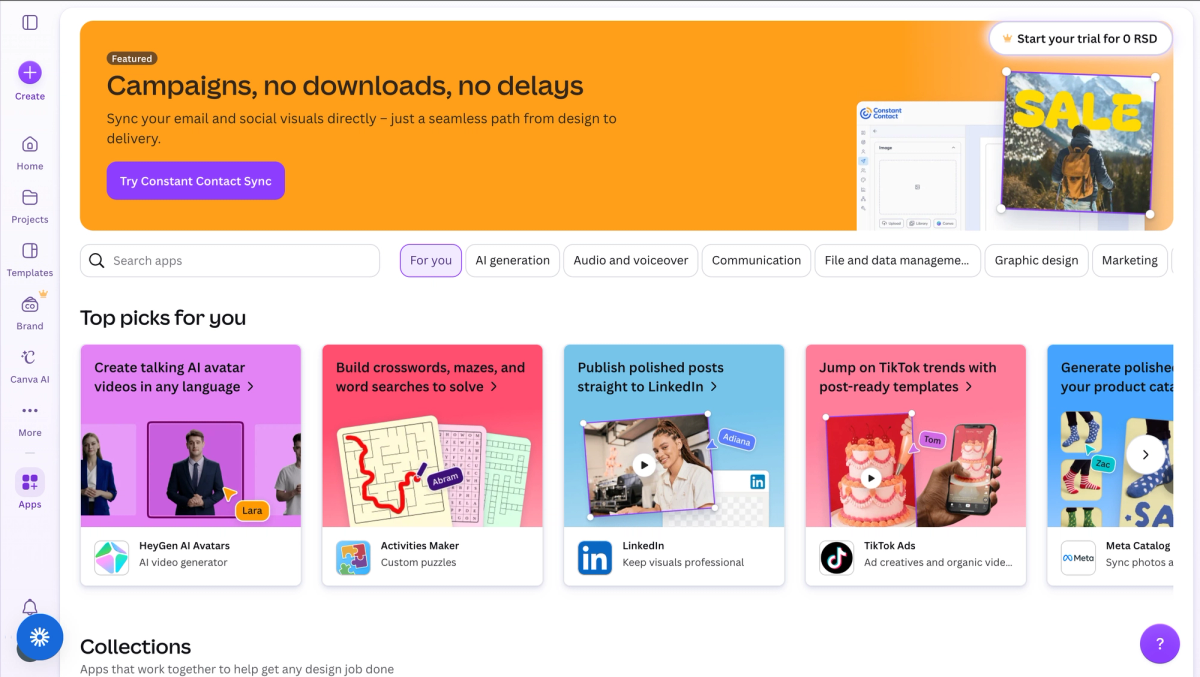Viewport: 1200px width, 677px height.
Task: Open More options in sidebar
Action: tap(30, 419)
